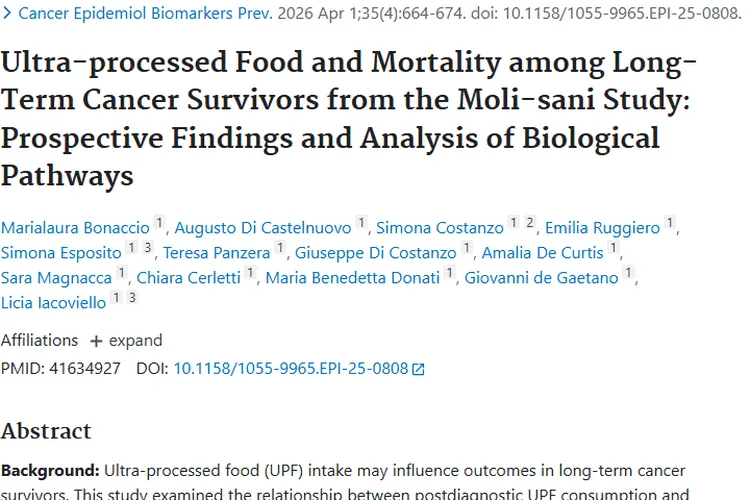Select author Simona Costanzo link
This screenshot has width=750, height=500.
tap(439, 228)
